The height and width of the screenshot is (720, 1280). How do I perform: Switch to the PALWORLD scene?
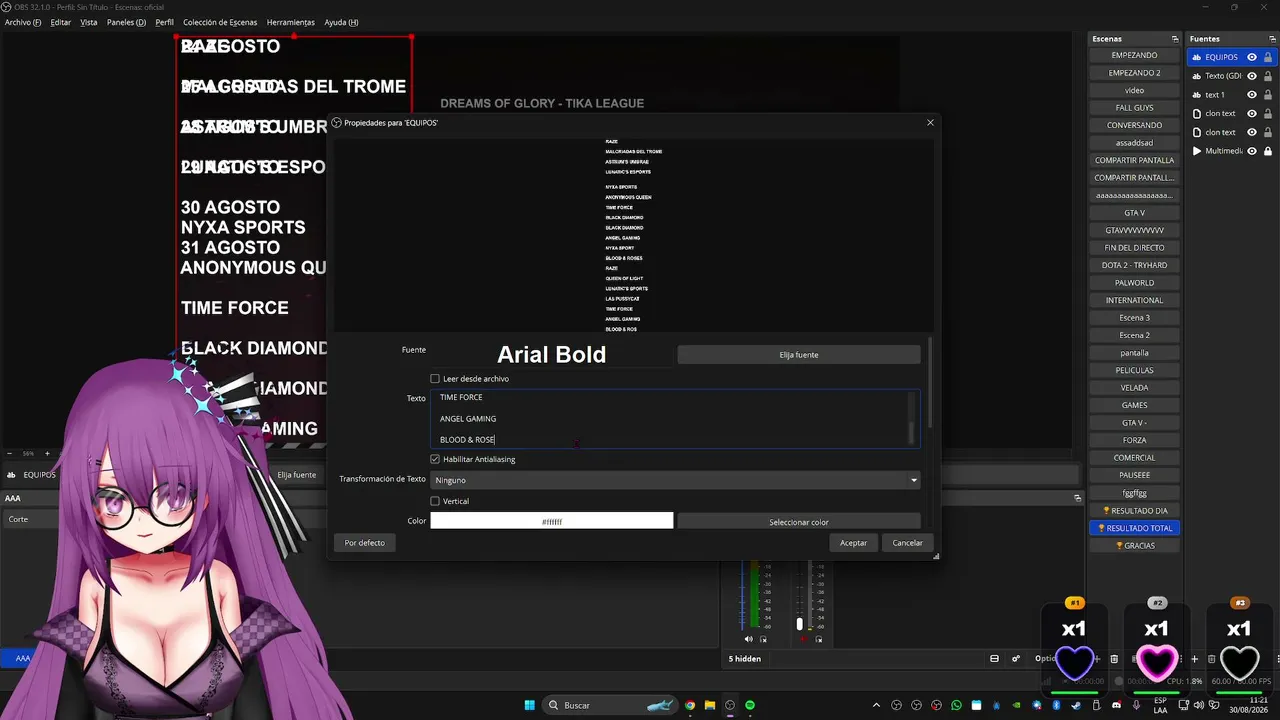pyautogui.click(x=1134, y=283)
